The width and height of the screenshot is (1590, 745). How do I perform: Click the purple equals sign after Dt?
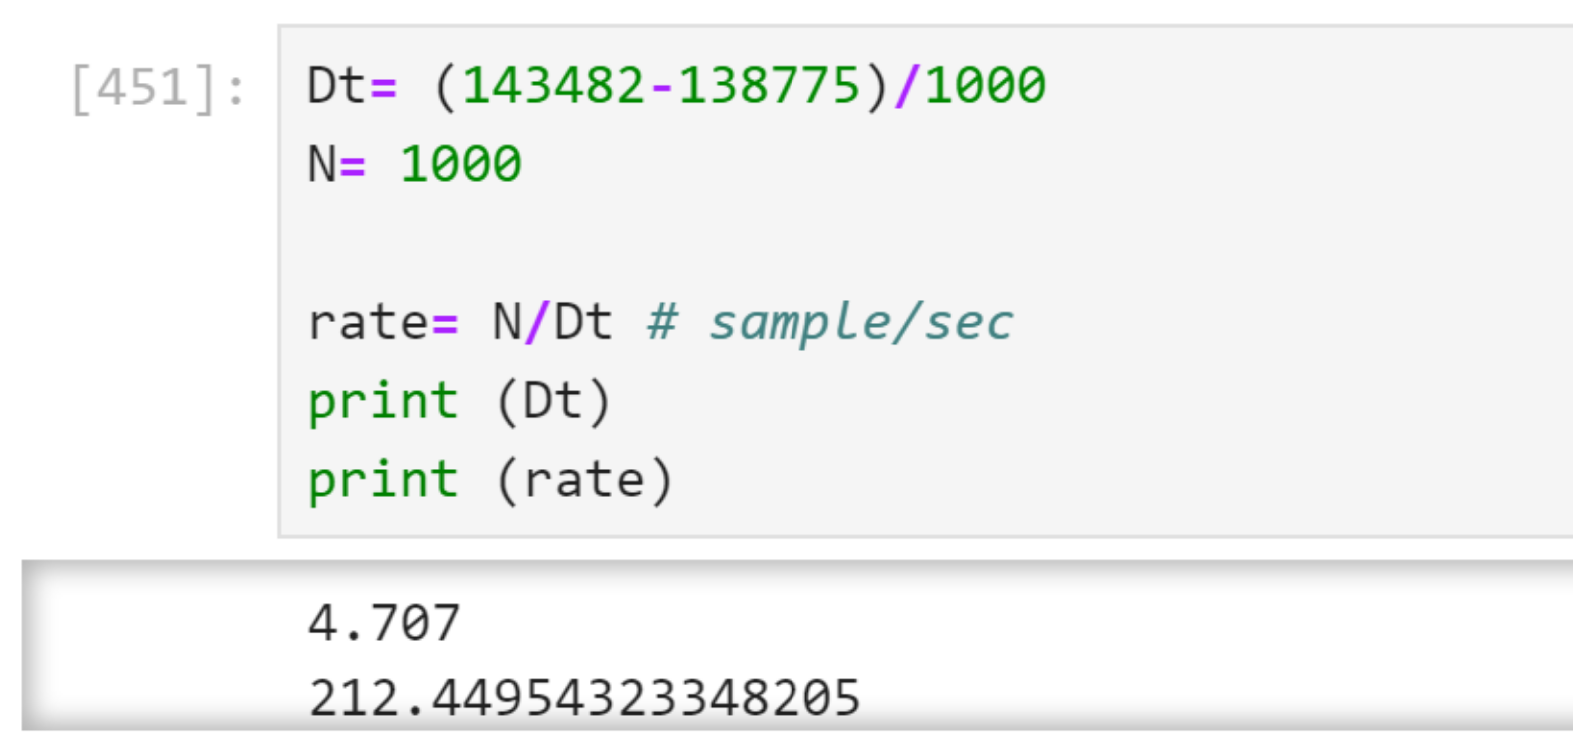pos(383,87)
